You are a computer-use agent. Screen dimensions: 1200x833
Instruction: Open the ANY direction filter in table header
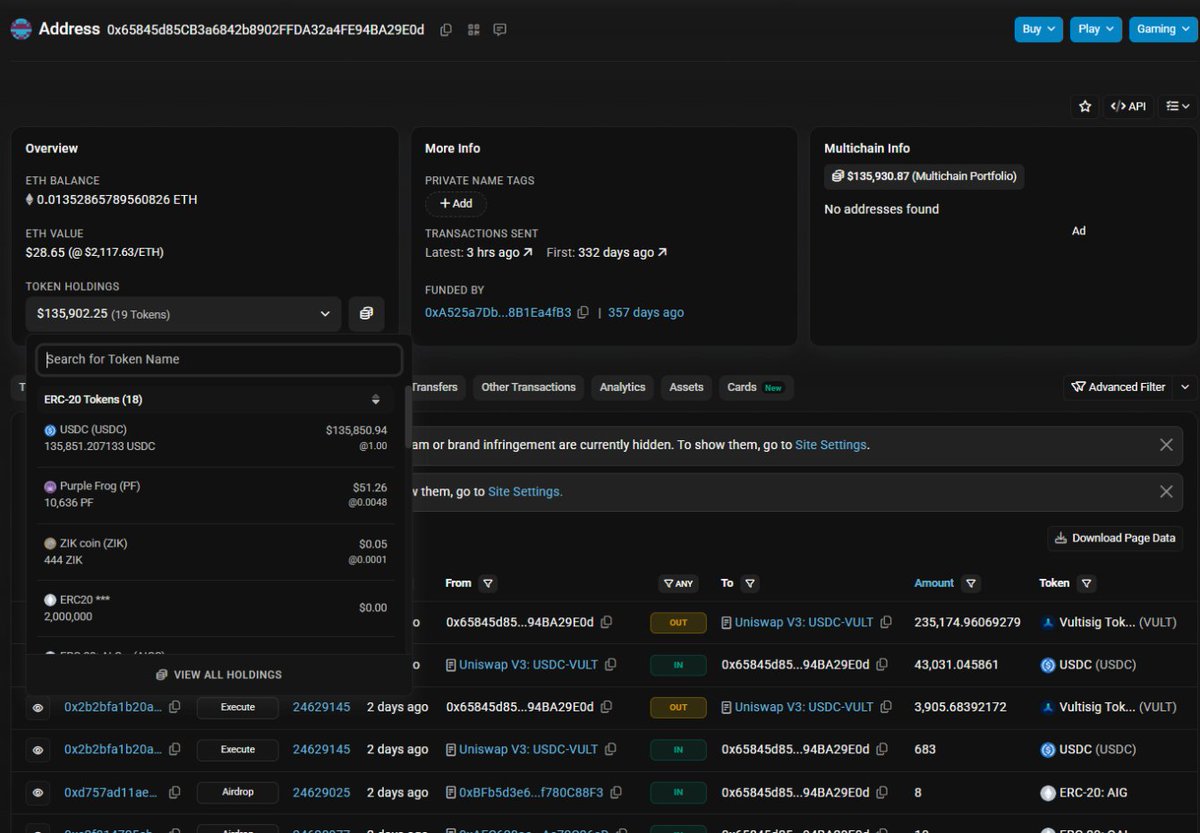point(679,583)
